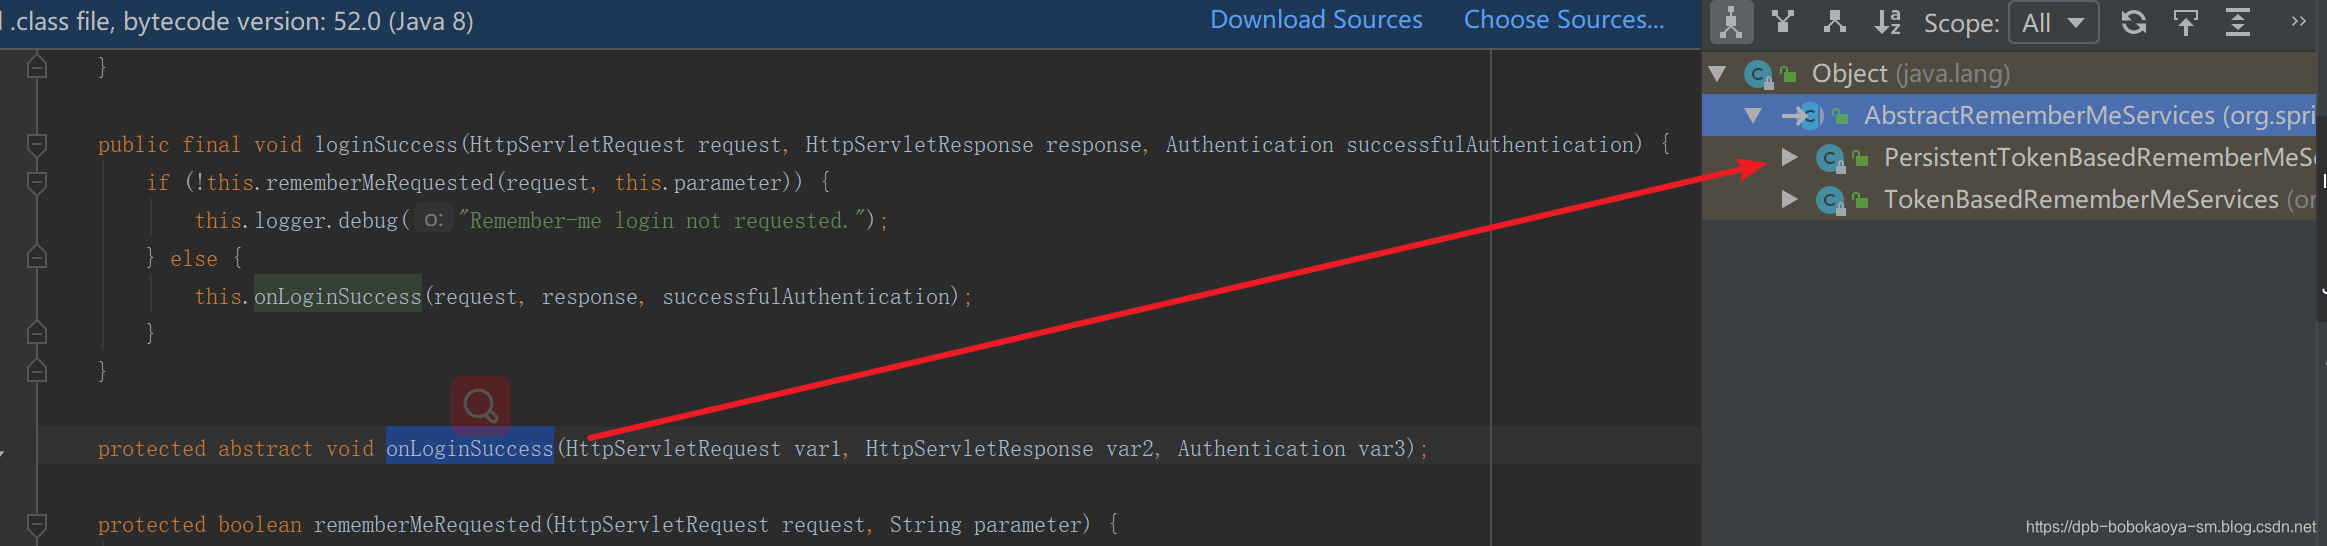Click PersistentTokenBasedRememberMeServices class icon
Image resolution: width=2327 pixels, height=546 pixels.
click(x=1830, y=158)
